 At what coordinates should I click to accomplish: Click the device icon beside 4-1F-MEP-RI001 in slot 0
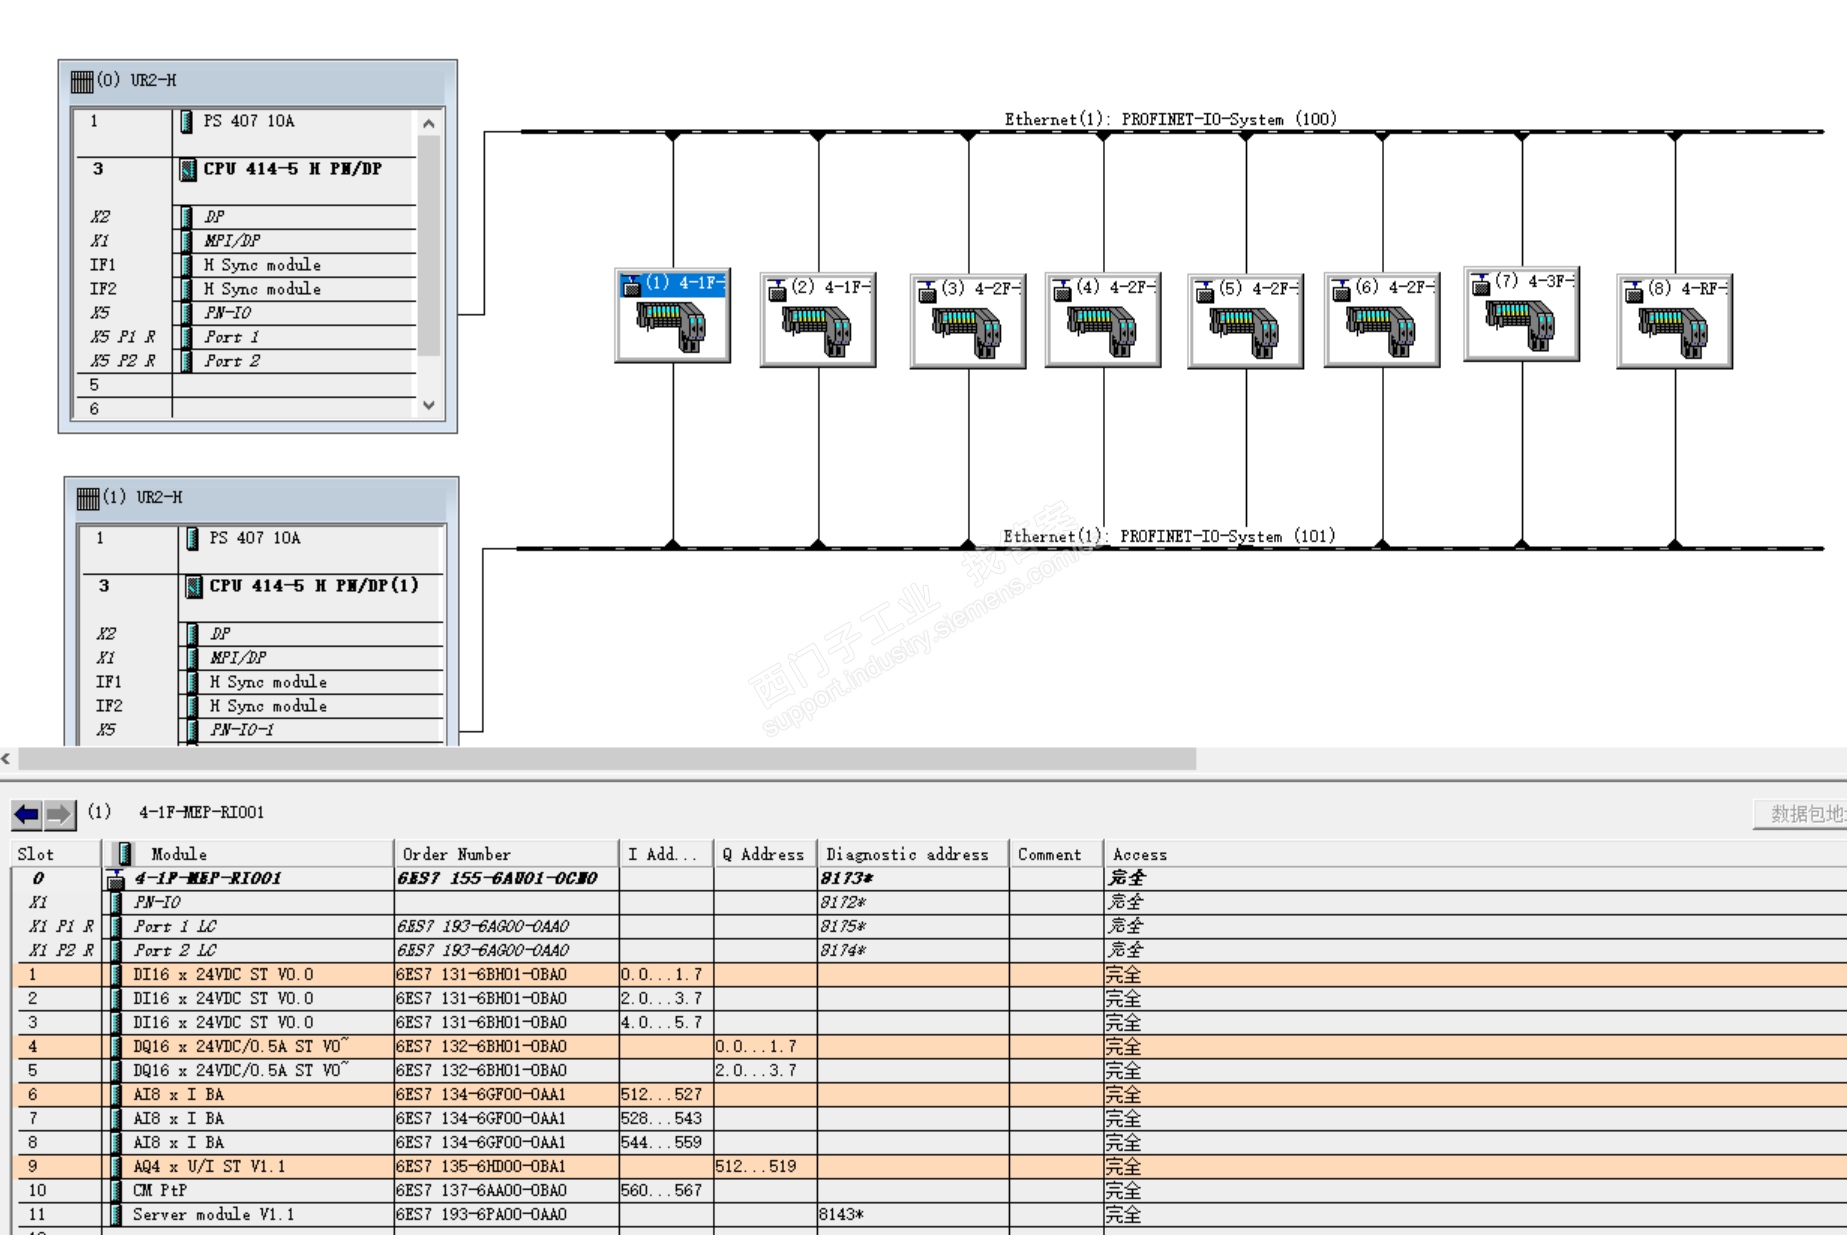click(x=116, y=879)
